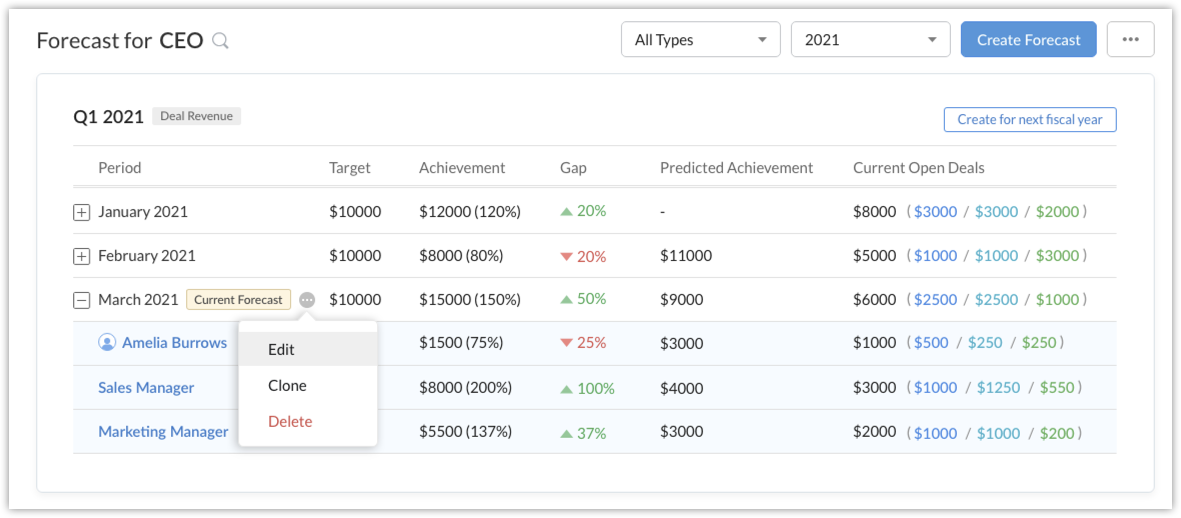1181x518 pixels.
Task: Click the green up arrow in January's Gap
Action: (566, 212)
